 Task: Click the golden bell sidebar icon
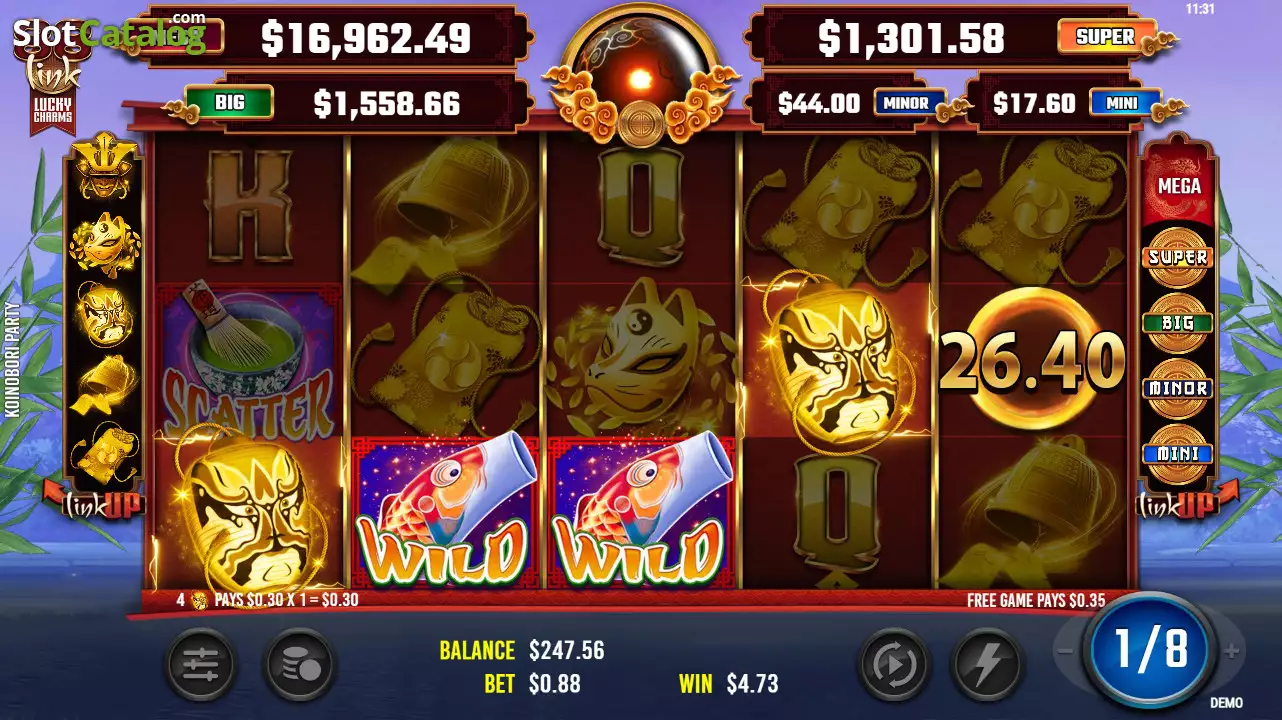[104, 384]
